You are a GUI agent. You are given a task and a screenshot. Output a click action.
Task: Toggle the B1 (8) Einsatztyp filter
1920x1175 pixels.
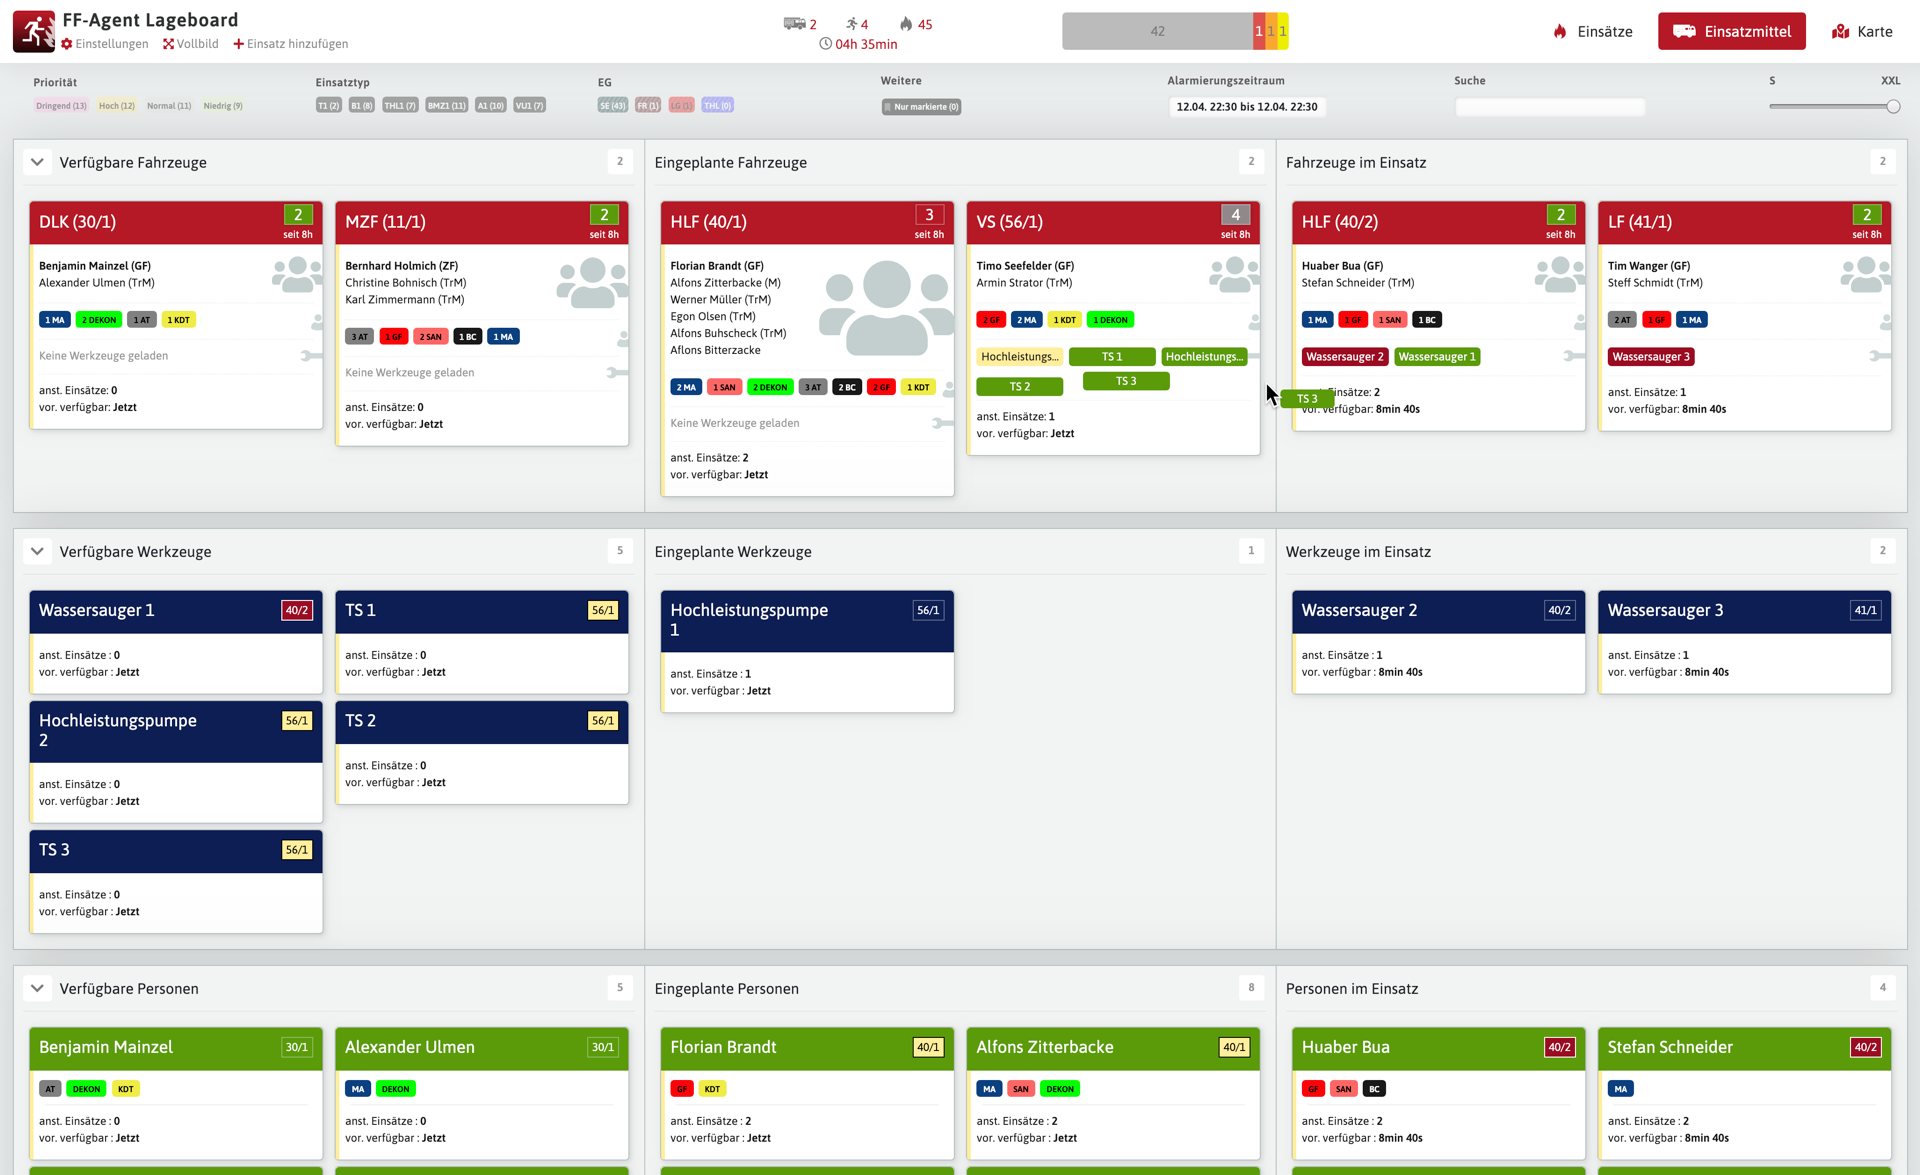click(x=361, y=106)
